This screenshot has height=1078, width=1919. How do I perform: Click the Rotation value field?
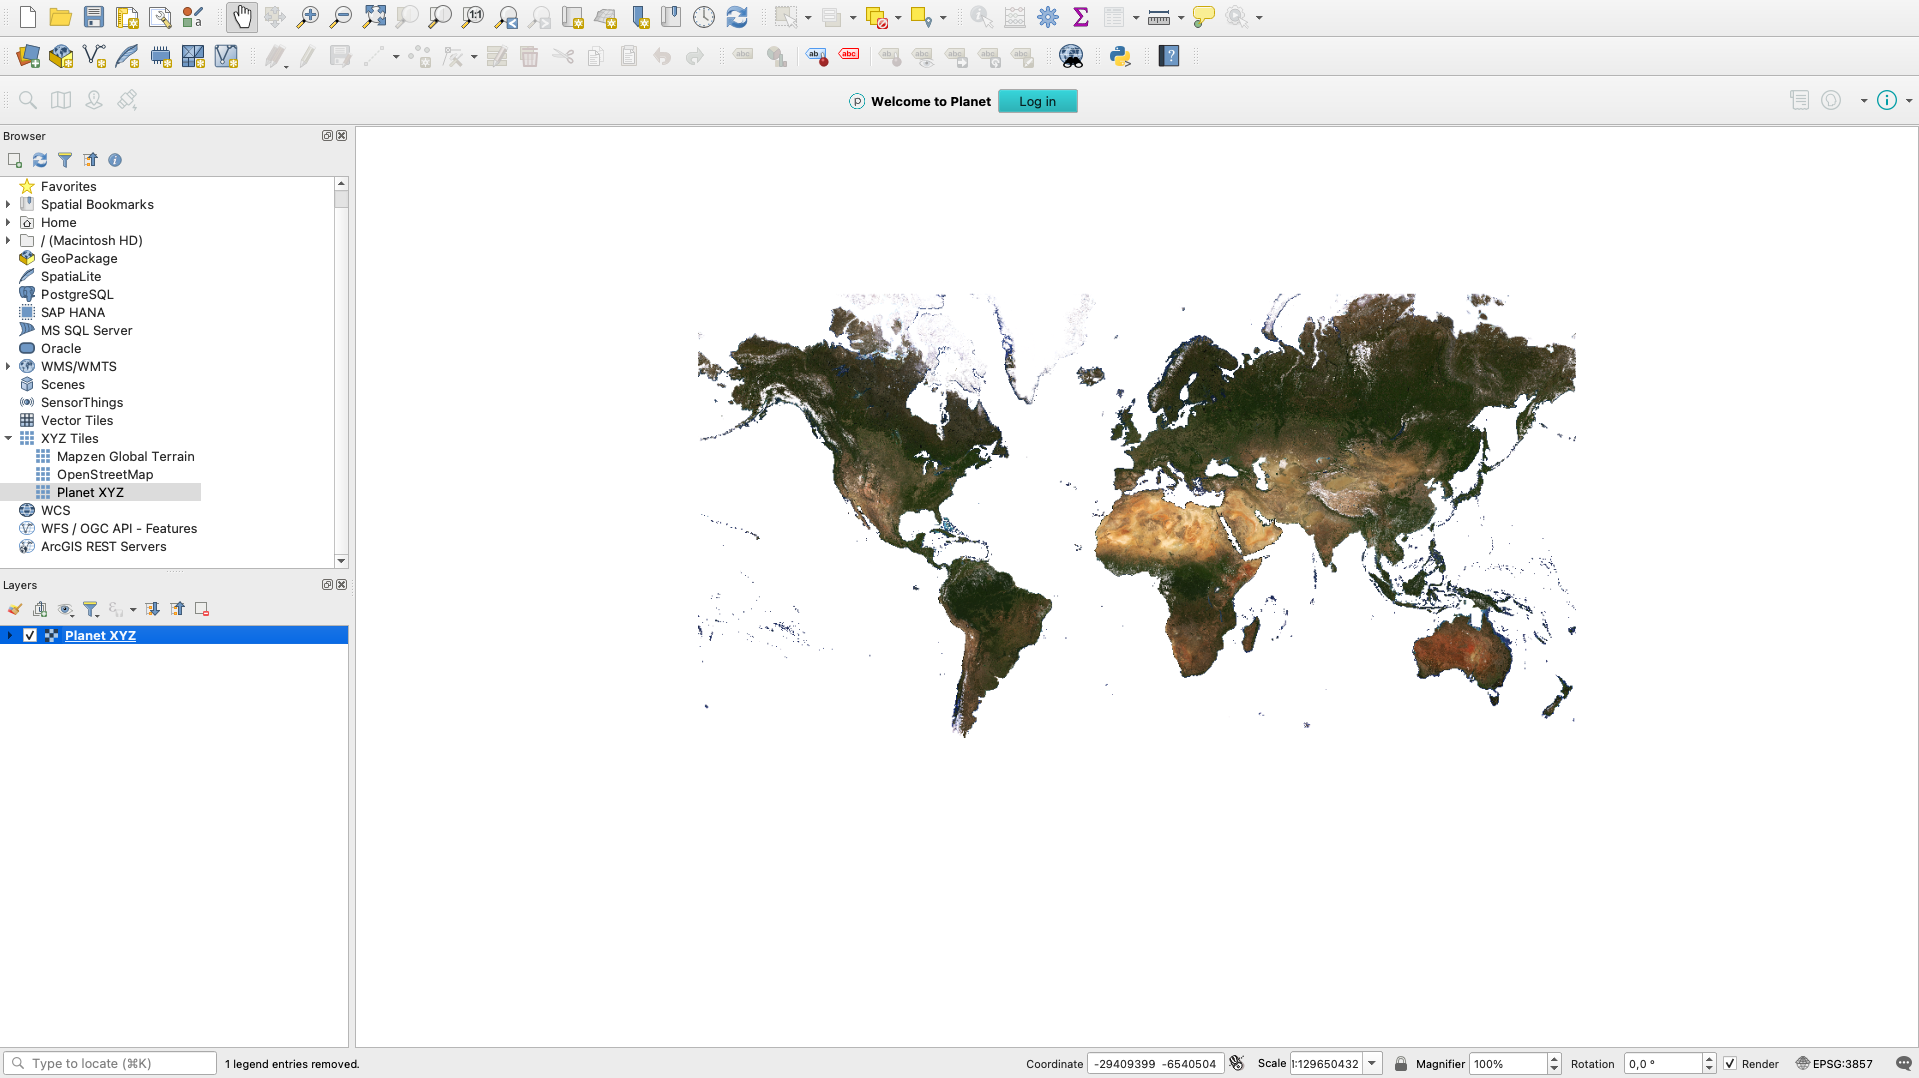tap(1662, 1064)
